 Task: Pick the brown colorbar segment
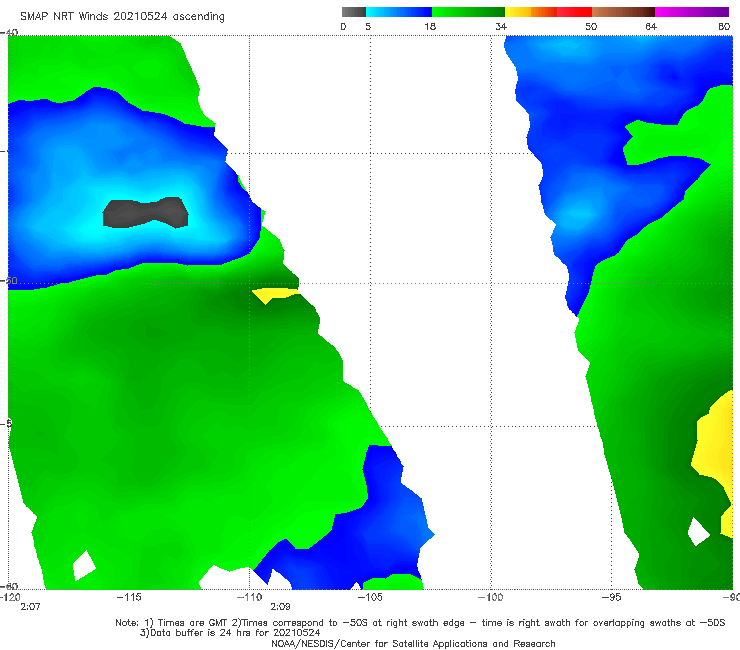(623, 12)
